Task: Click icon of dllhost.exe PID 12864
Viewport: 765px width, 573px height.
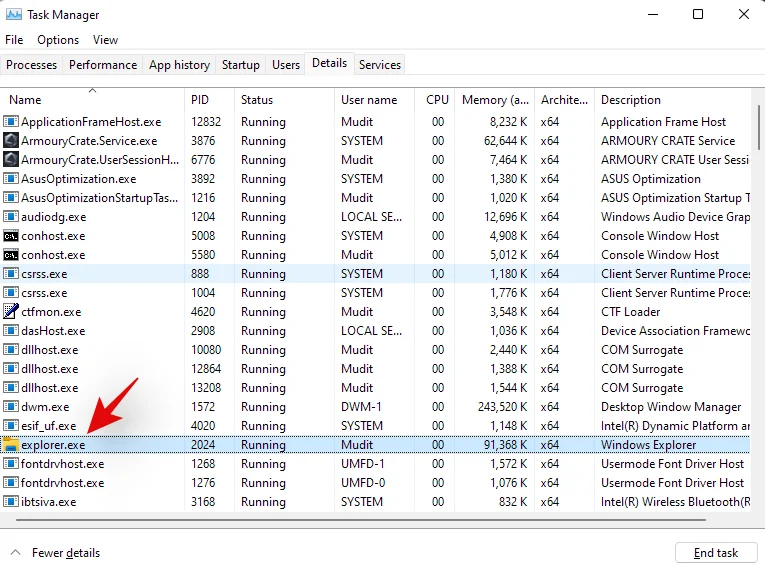Action: (x=11, y=368)
